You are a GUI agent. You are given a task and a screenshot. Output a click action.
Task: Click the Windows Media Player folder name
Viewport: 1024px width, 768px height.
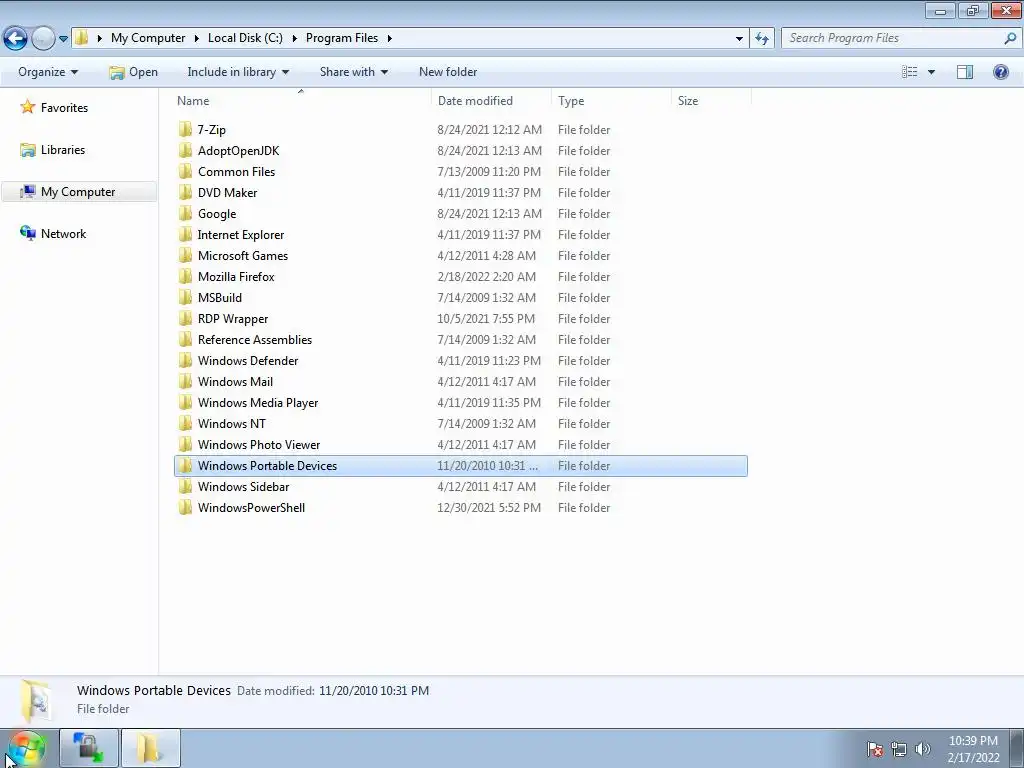pos(258,403)
